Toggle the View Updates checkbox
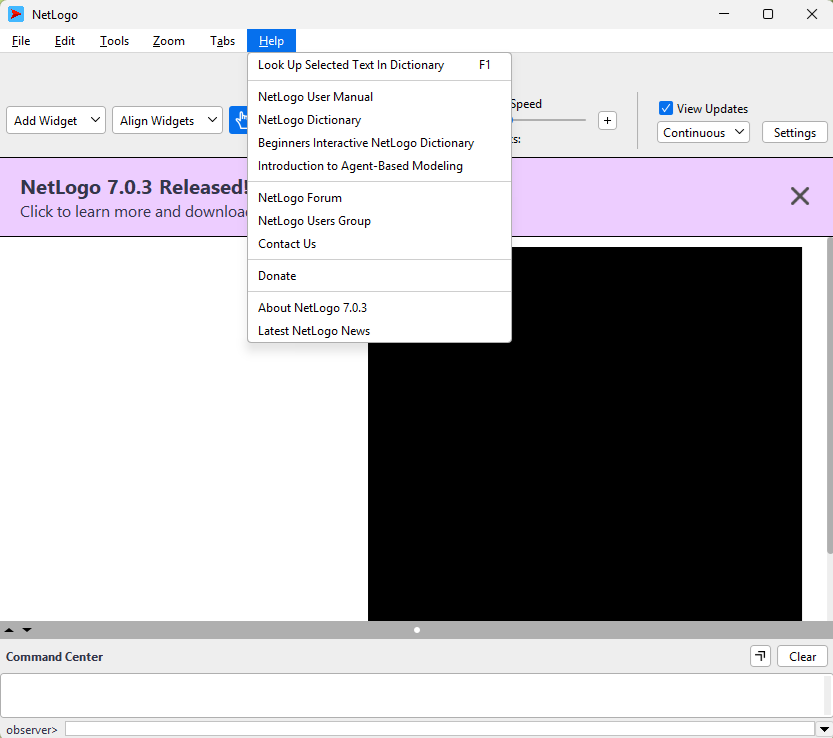The height and width of the screenshot is (738, 833). point(666,108)
